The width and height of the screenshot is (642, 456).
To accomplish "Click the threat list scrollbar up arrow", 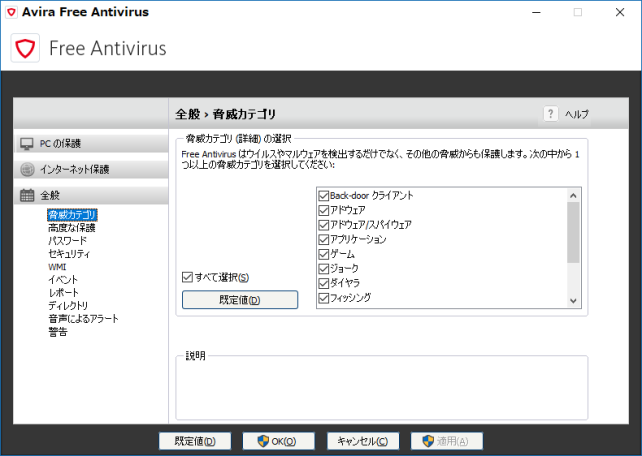I will point(573,196).
